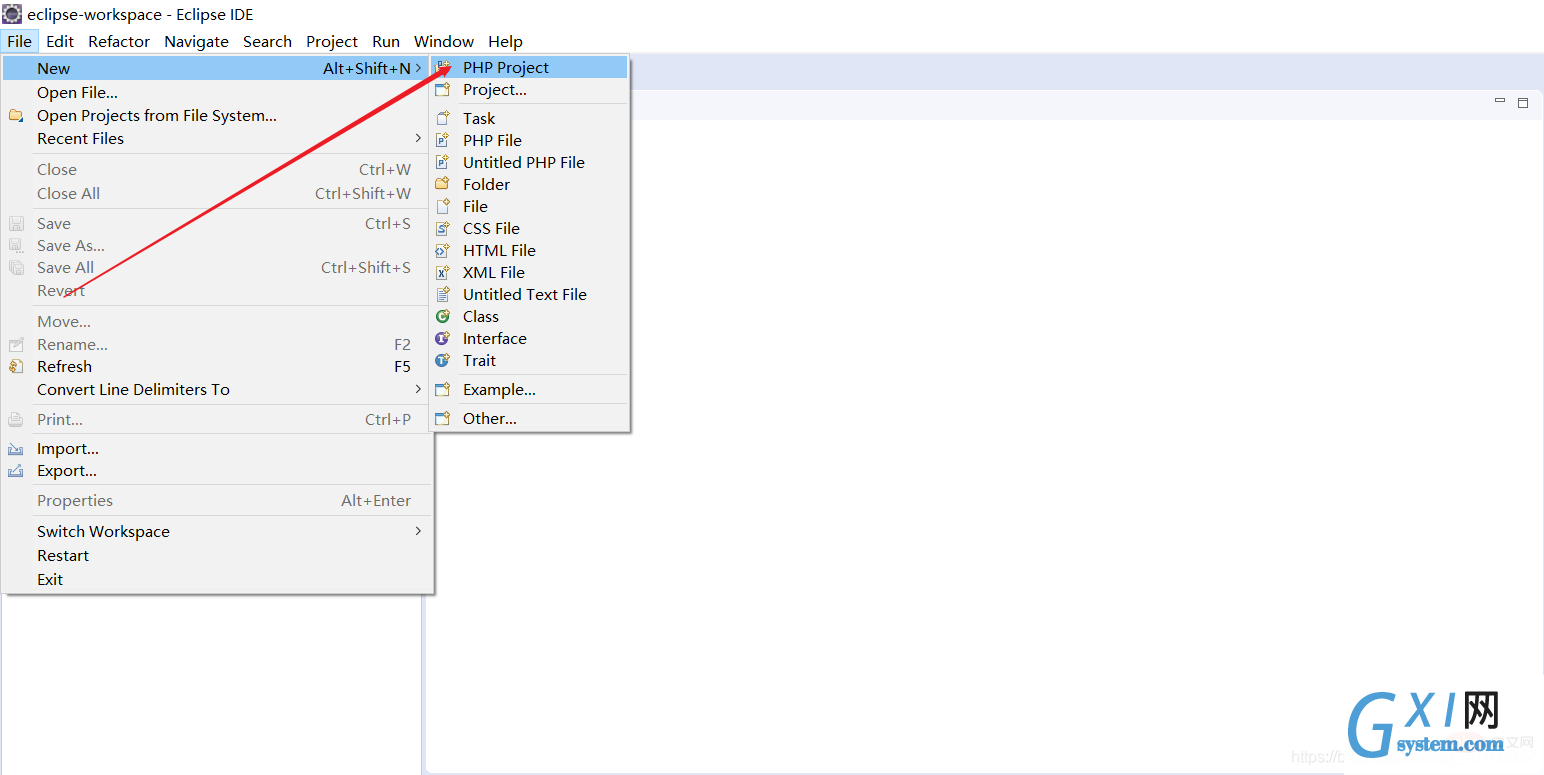Click the PHP File icon

[x=443, y=140]
